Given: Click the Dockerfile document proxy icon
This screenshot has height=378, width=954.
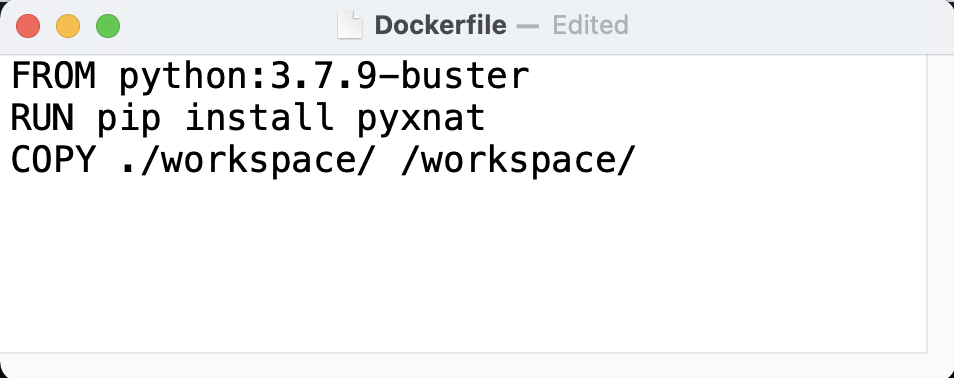Looking at the screenshot, I should [350, 26].
